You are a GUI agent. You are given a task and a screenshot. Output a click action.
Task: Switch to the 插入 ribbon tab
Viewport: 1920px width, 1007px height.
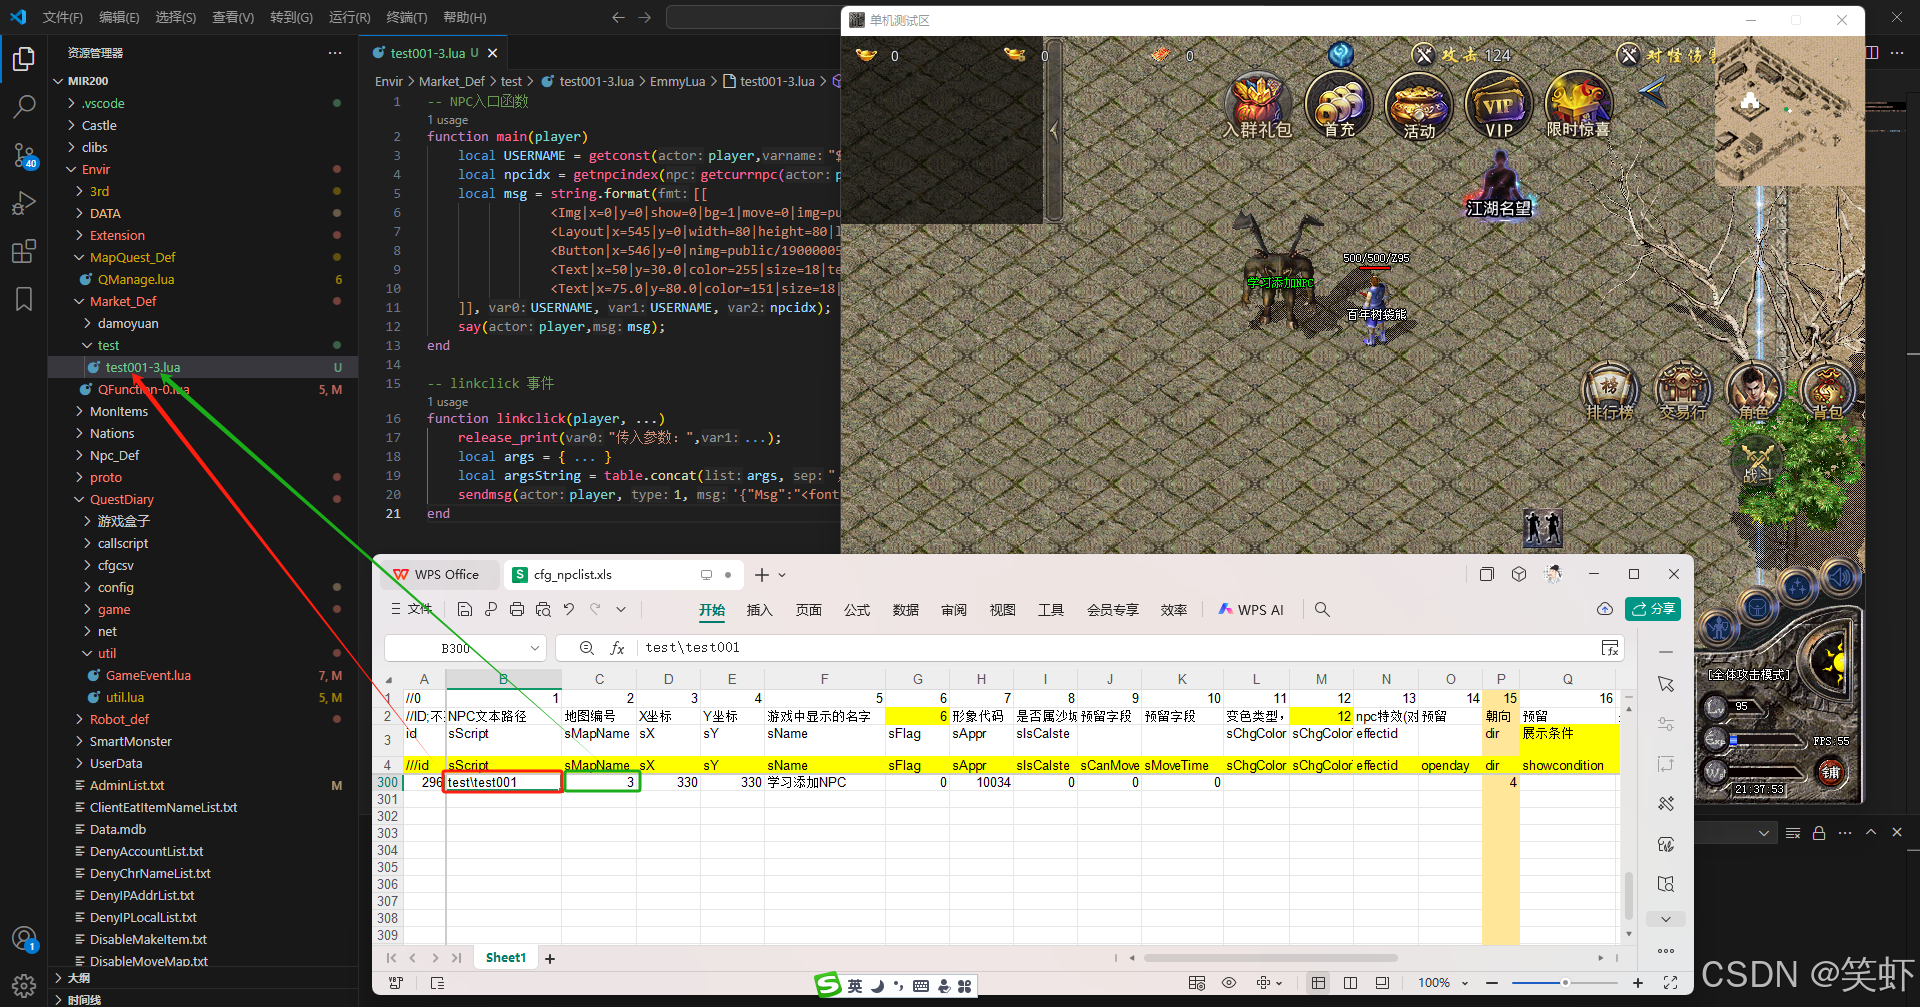tap(760, 610)
